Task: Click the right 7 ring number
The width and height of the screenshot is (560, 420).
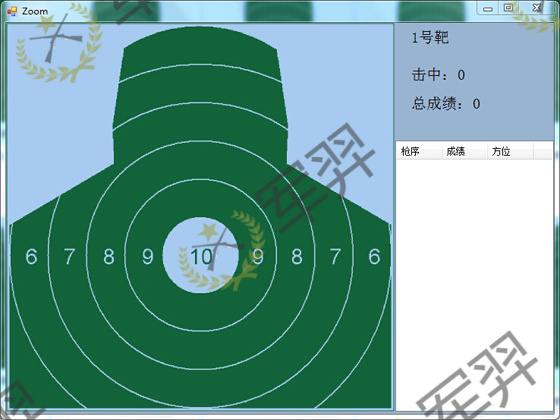Action: pos(335,256)
